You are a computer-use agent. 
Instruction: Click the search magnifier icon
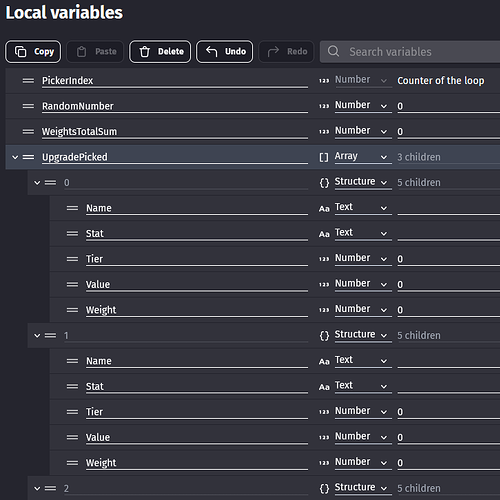[333, 51]
